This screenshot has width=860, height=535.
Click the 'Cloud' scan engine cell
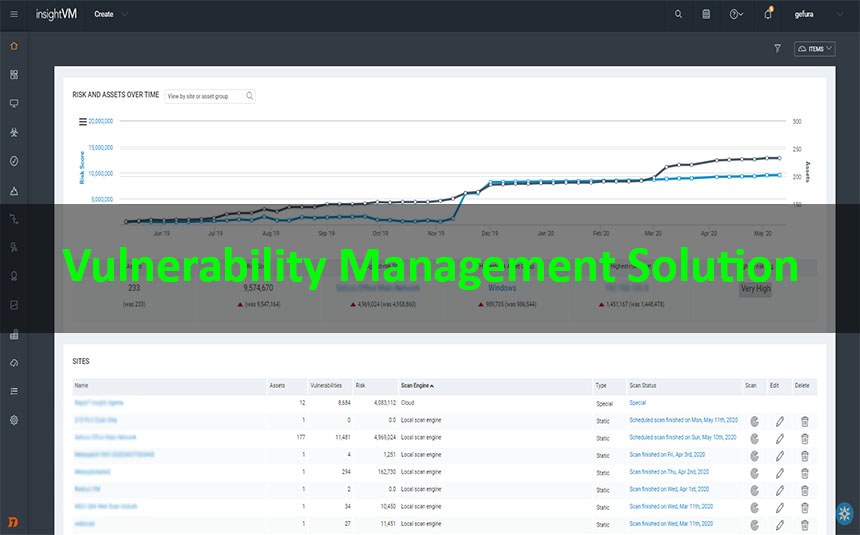click(408, 403)
